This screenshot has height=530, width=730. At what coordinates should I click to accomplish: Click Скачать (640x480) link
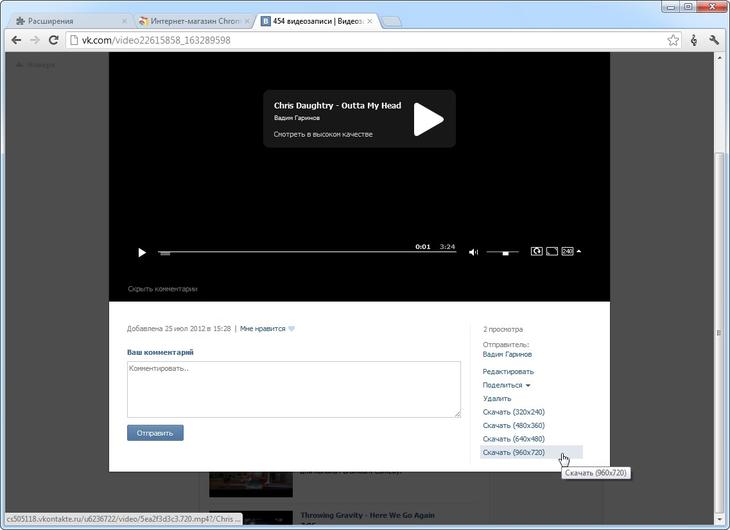point(514,439)
